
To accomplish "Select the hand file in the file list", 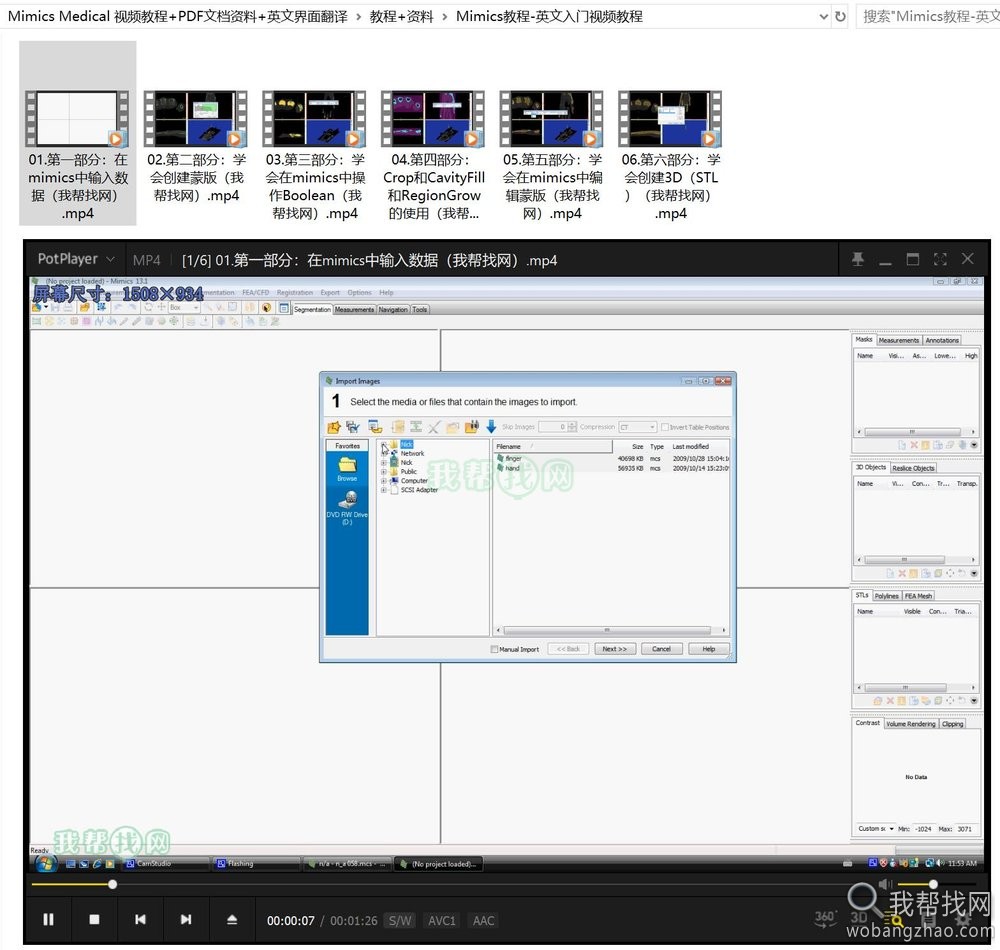I will (x=512, y=467).
